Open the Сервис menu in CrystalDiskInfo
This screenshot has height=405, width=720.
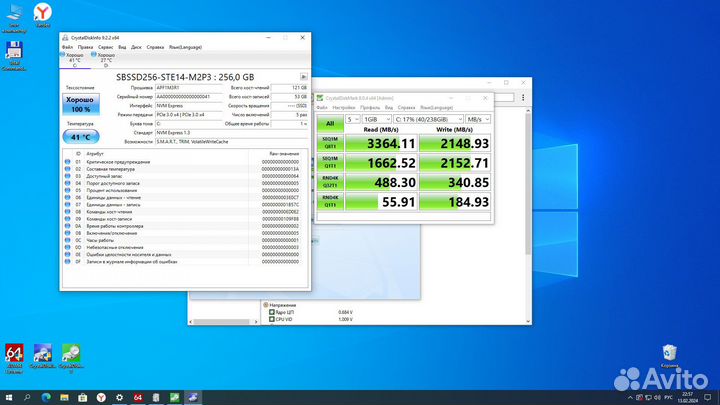(104, 46)
